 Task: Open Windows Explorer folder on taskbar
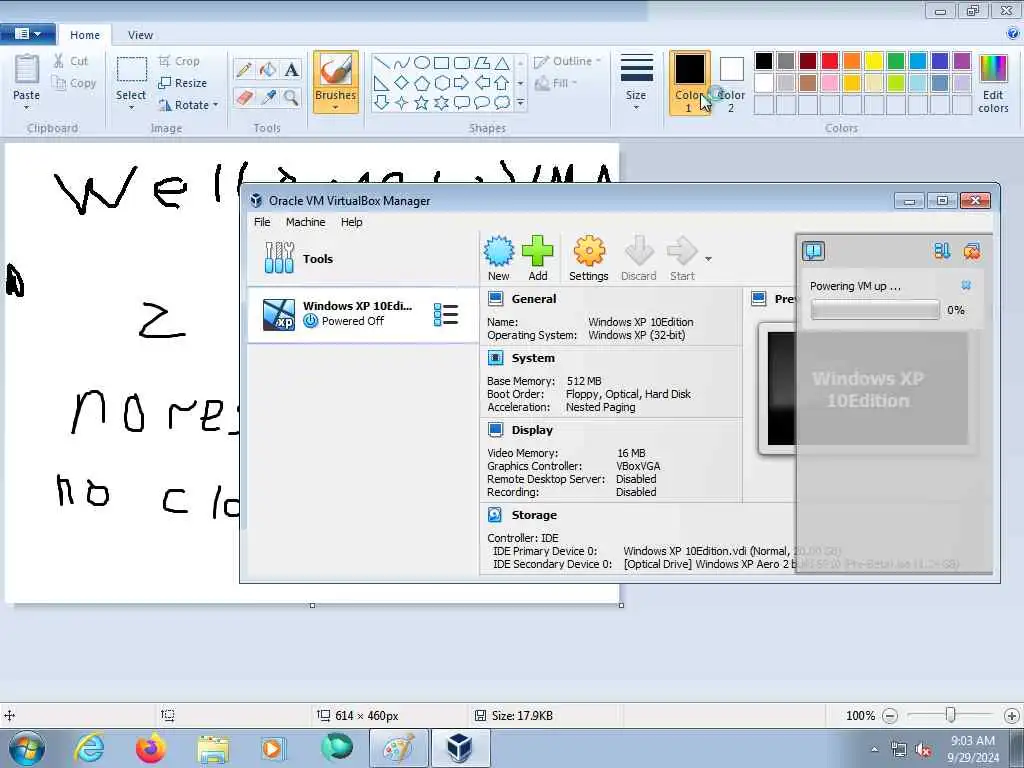tap(213, 748)
